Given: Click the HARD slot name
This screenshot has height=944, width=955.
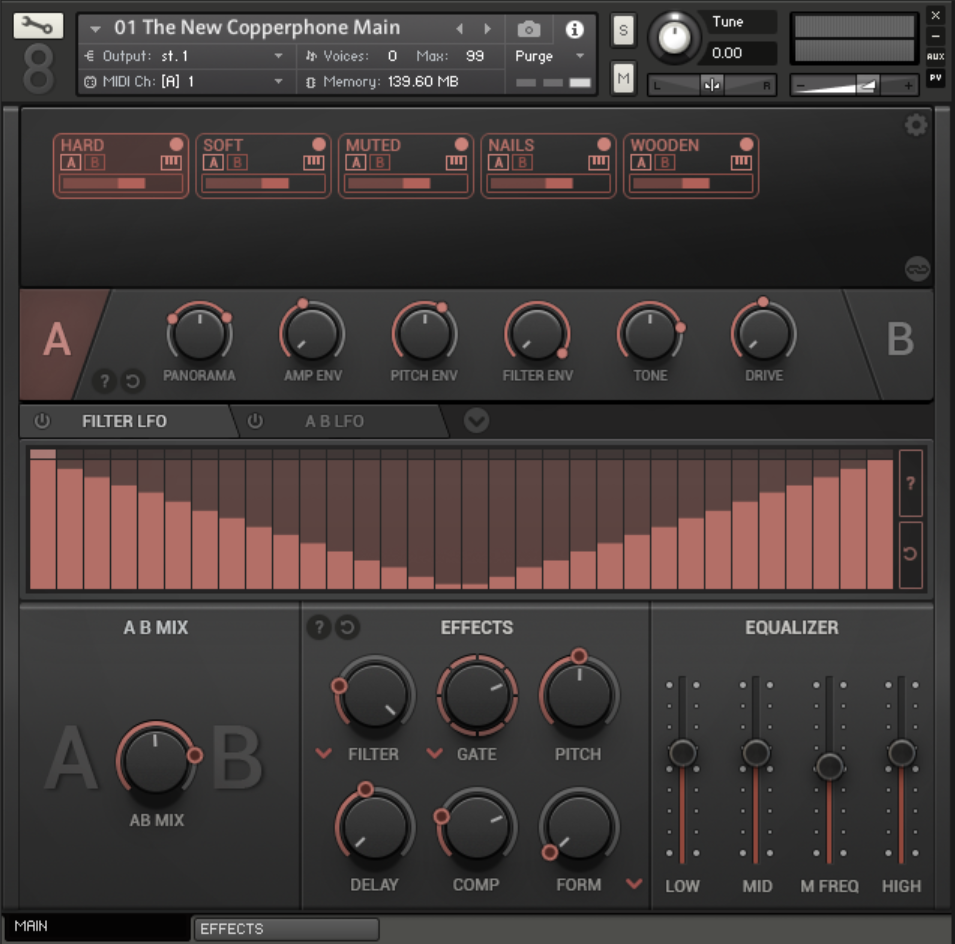Looking at the screenshot, I should click(82, 145).
